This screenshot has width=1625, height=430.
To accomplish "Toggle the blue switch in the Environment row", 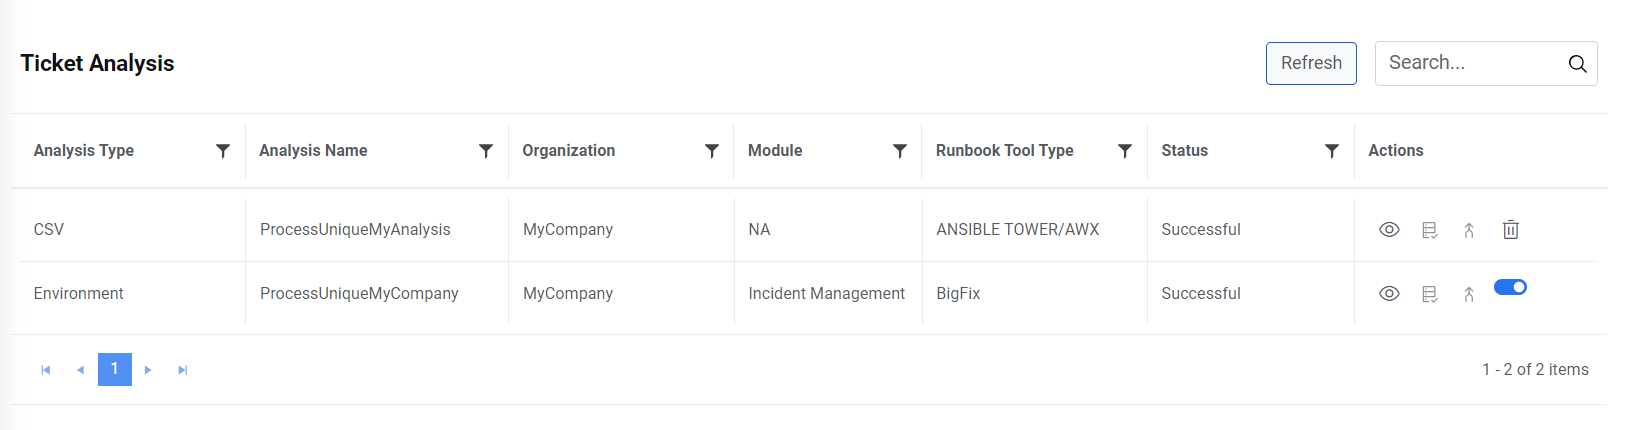I will coord(1510,287).
